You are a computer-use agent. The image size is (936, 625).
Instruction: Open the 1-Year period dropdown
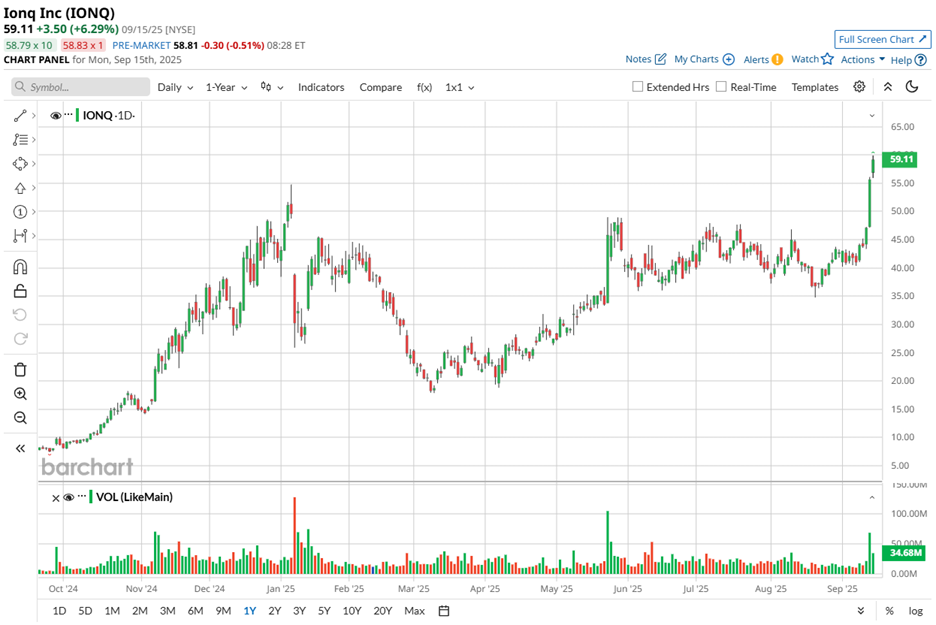(x=226, y=87)
